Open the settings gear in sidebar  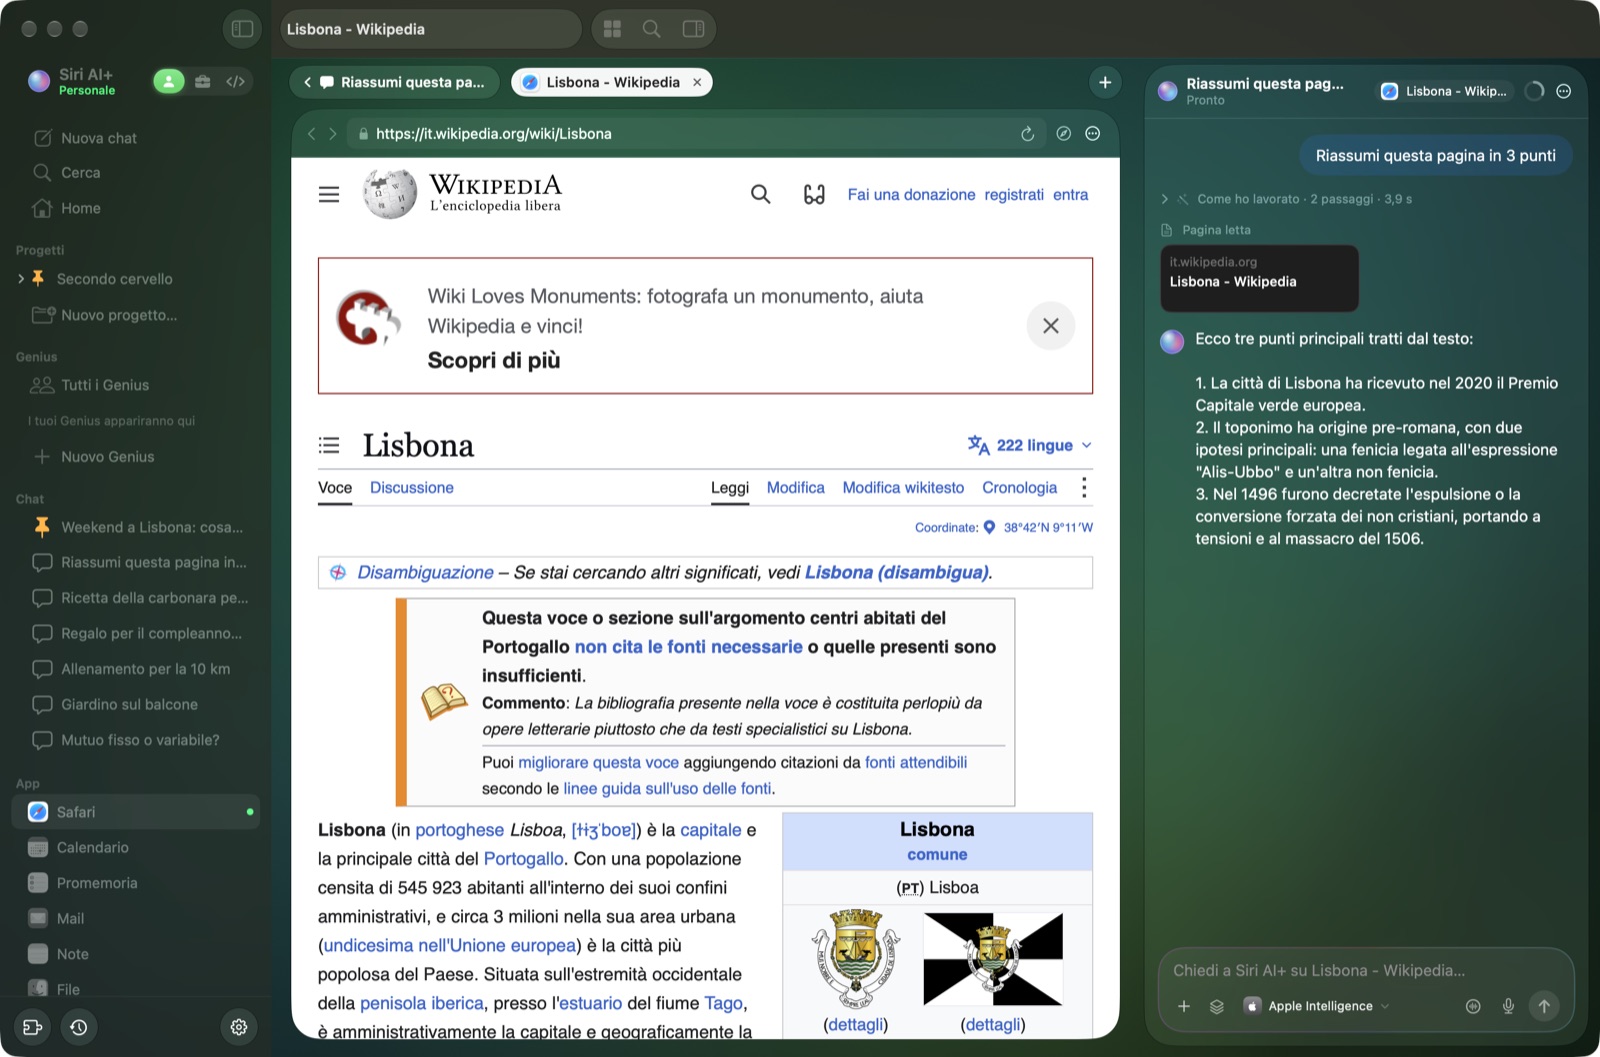[238, 1027]
